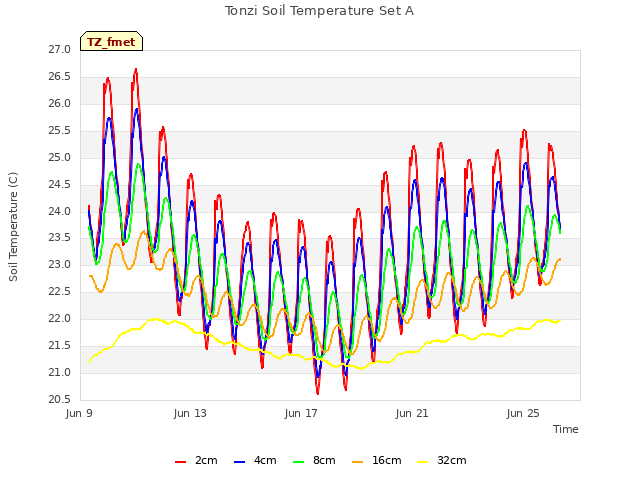Click the Jun 13 x-axis tick label
This screenshot has height=480, width=640.
(x=190, y=413)
